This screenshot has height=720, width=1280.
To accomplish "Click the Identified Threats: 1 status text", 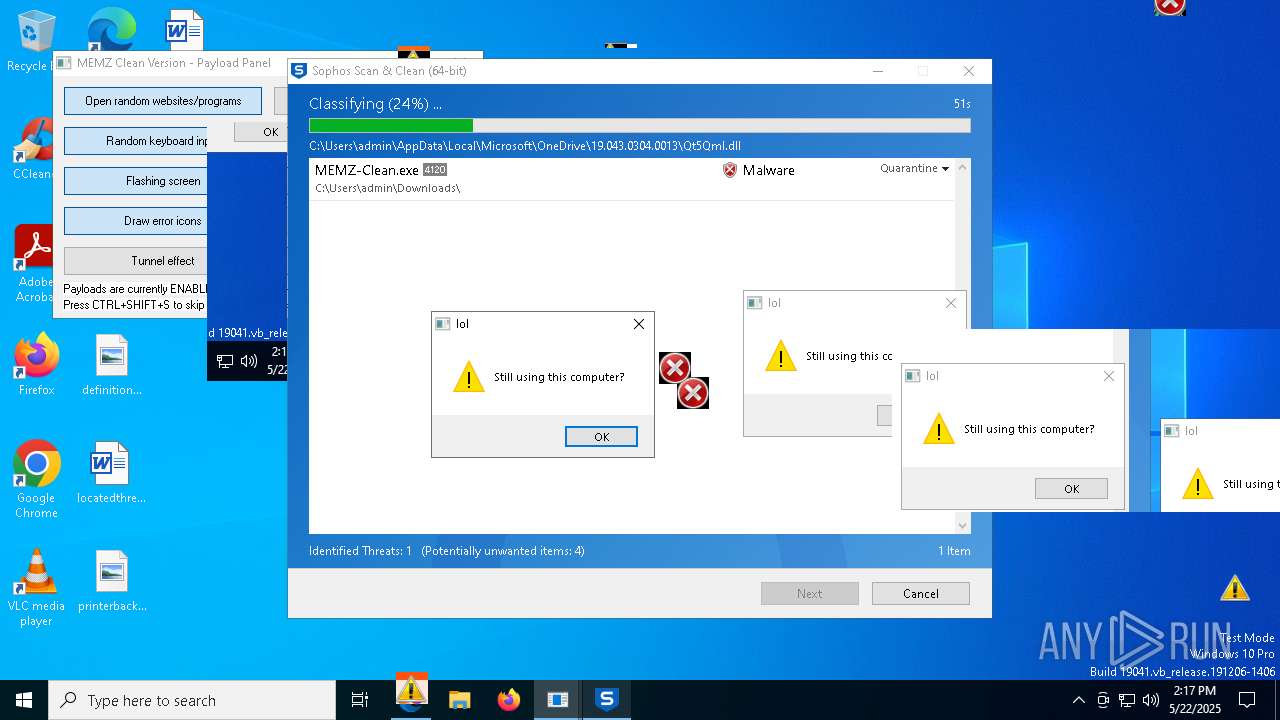I will (360, 551).
